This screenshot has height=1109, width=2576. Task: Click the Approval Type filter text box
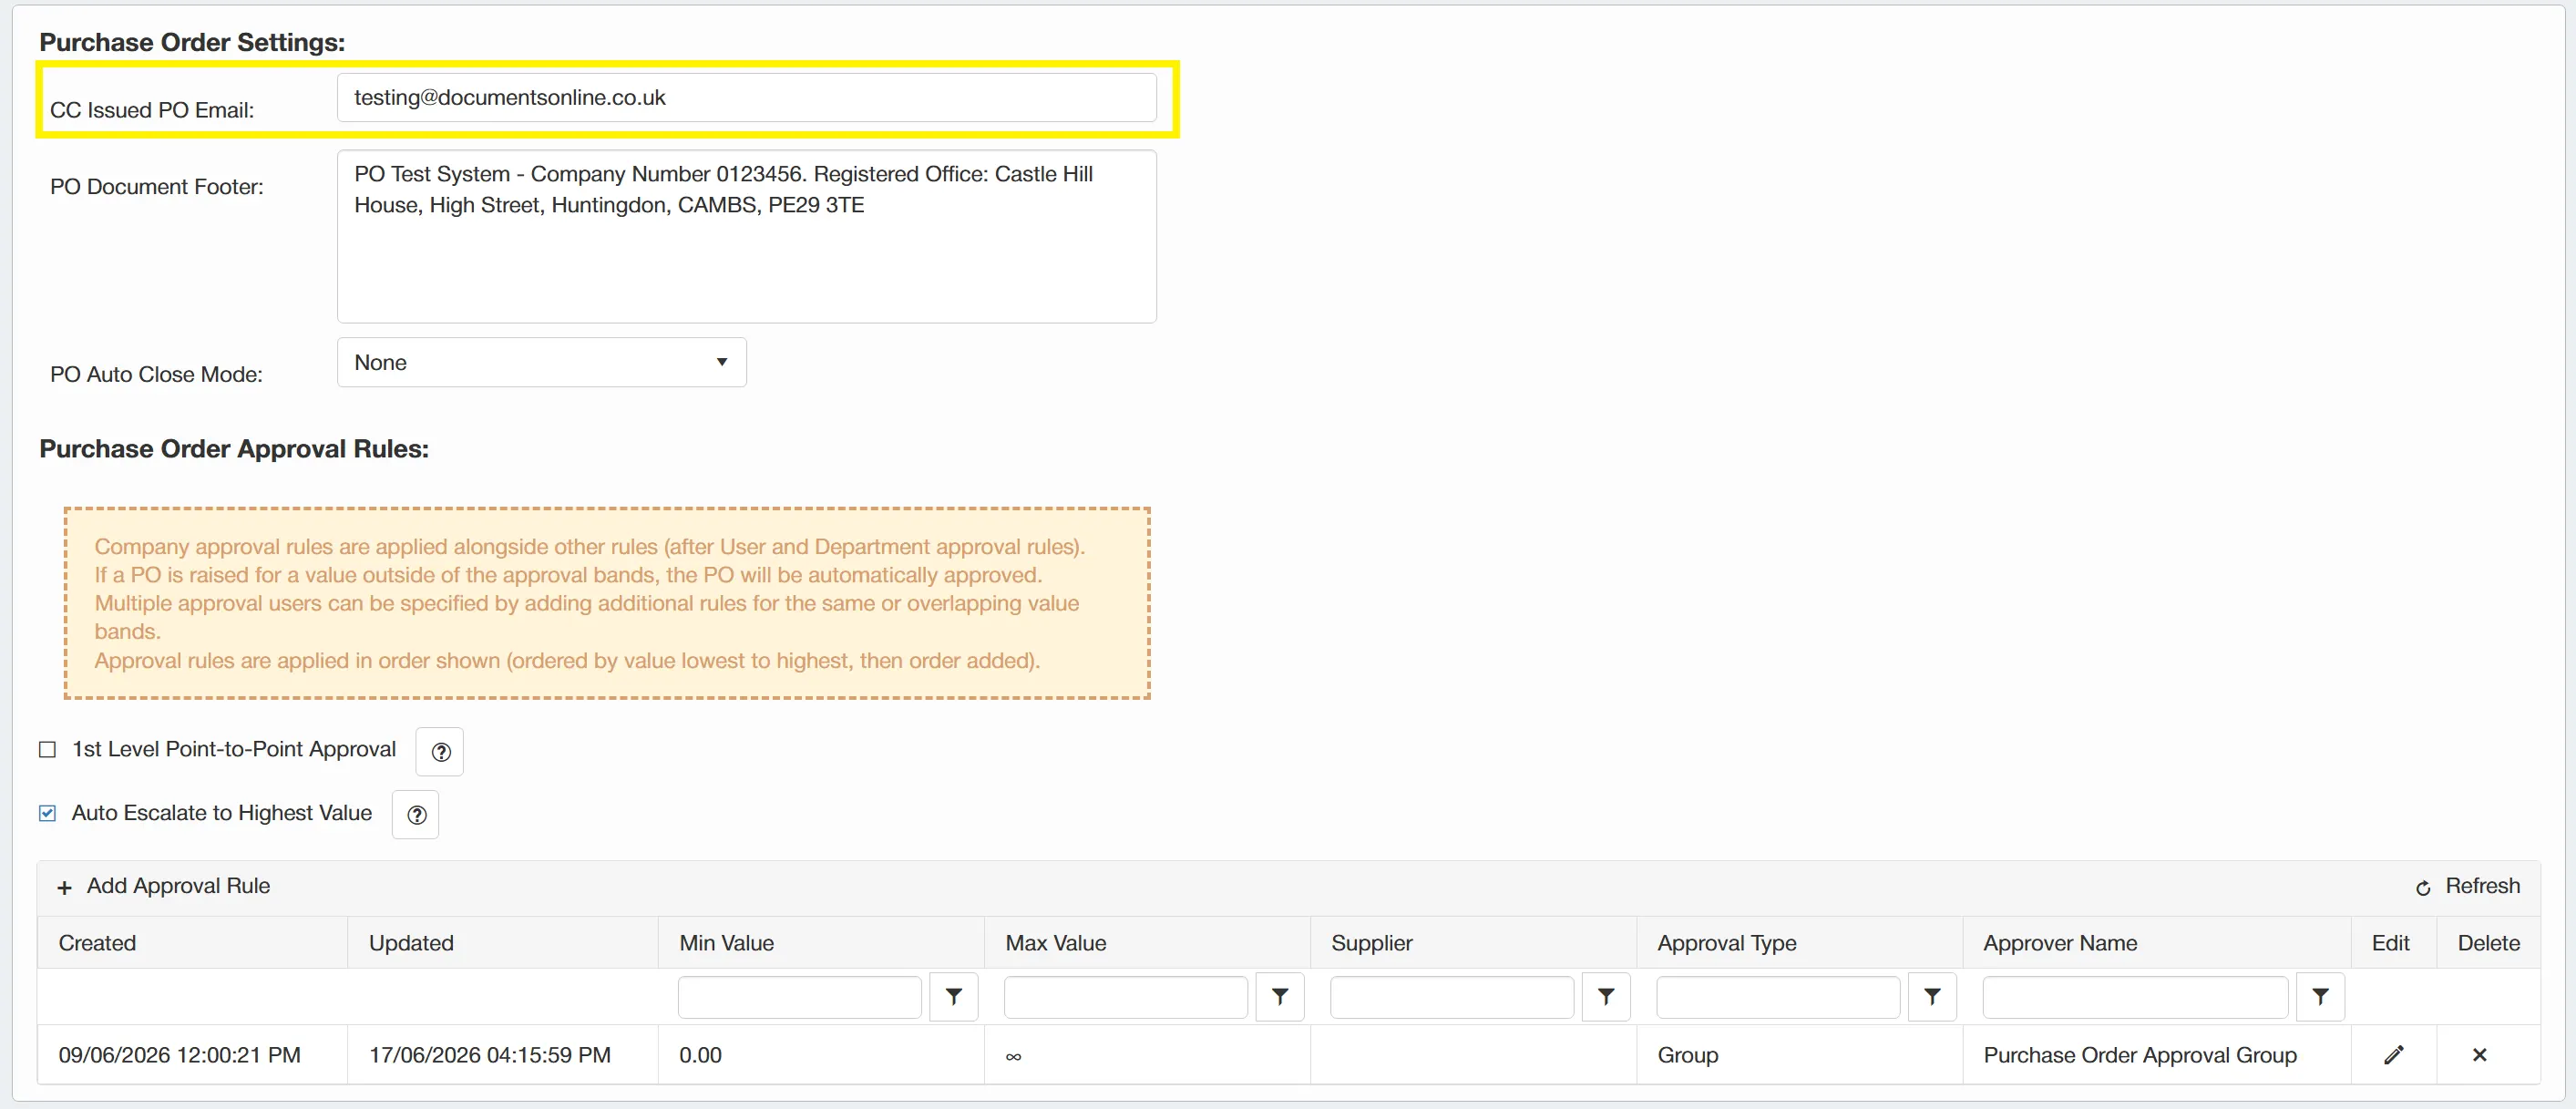coord(1778,997)
